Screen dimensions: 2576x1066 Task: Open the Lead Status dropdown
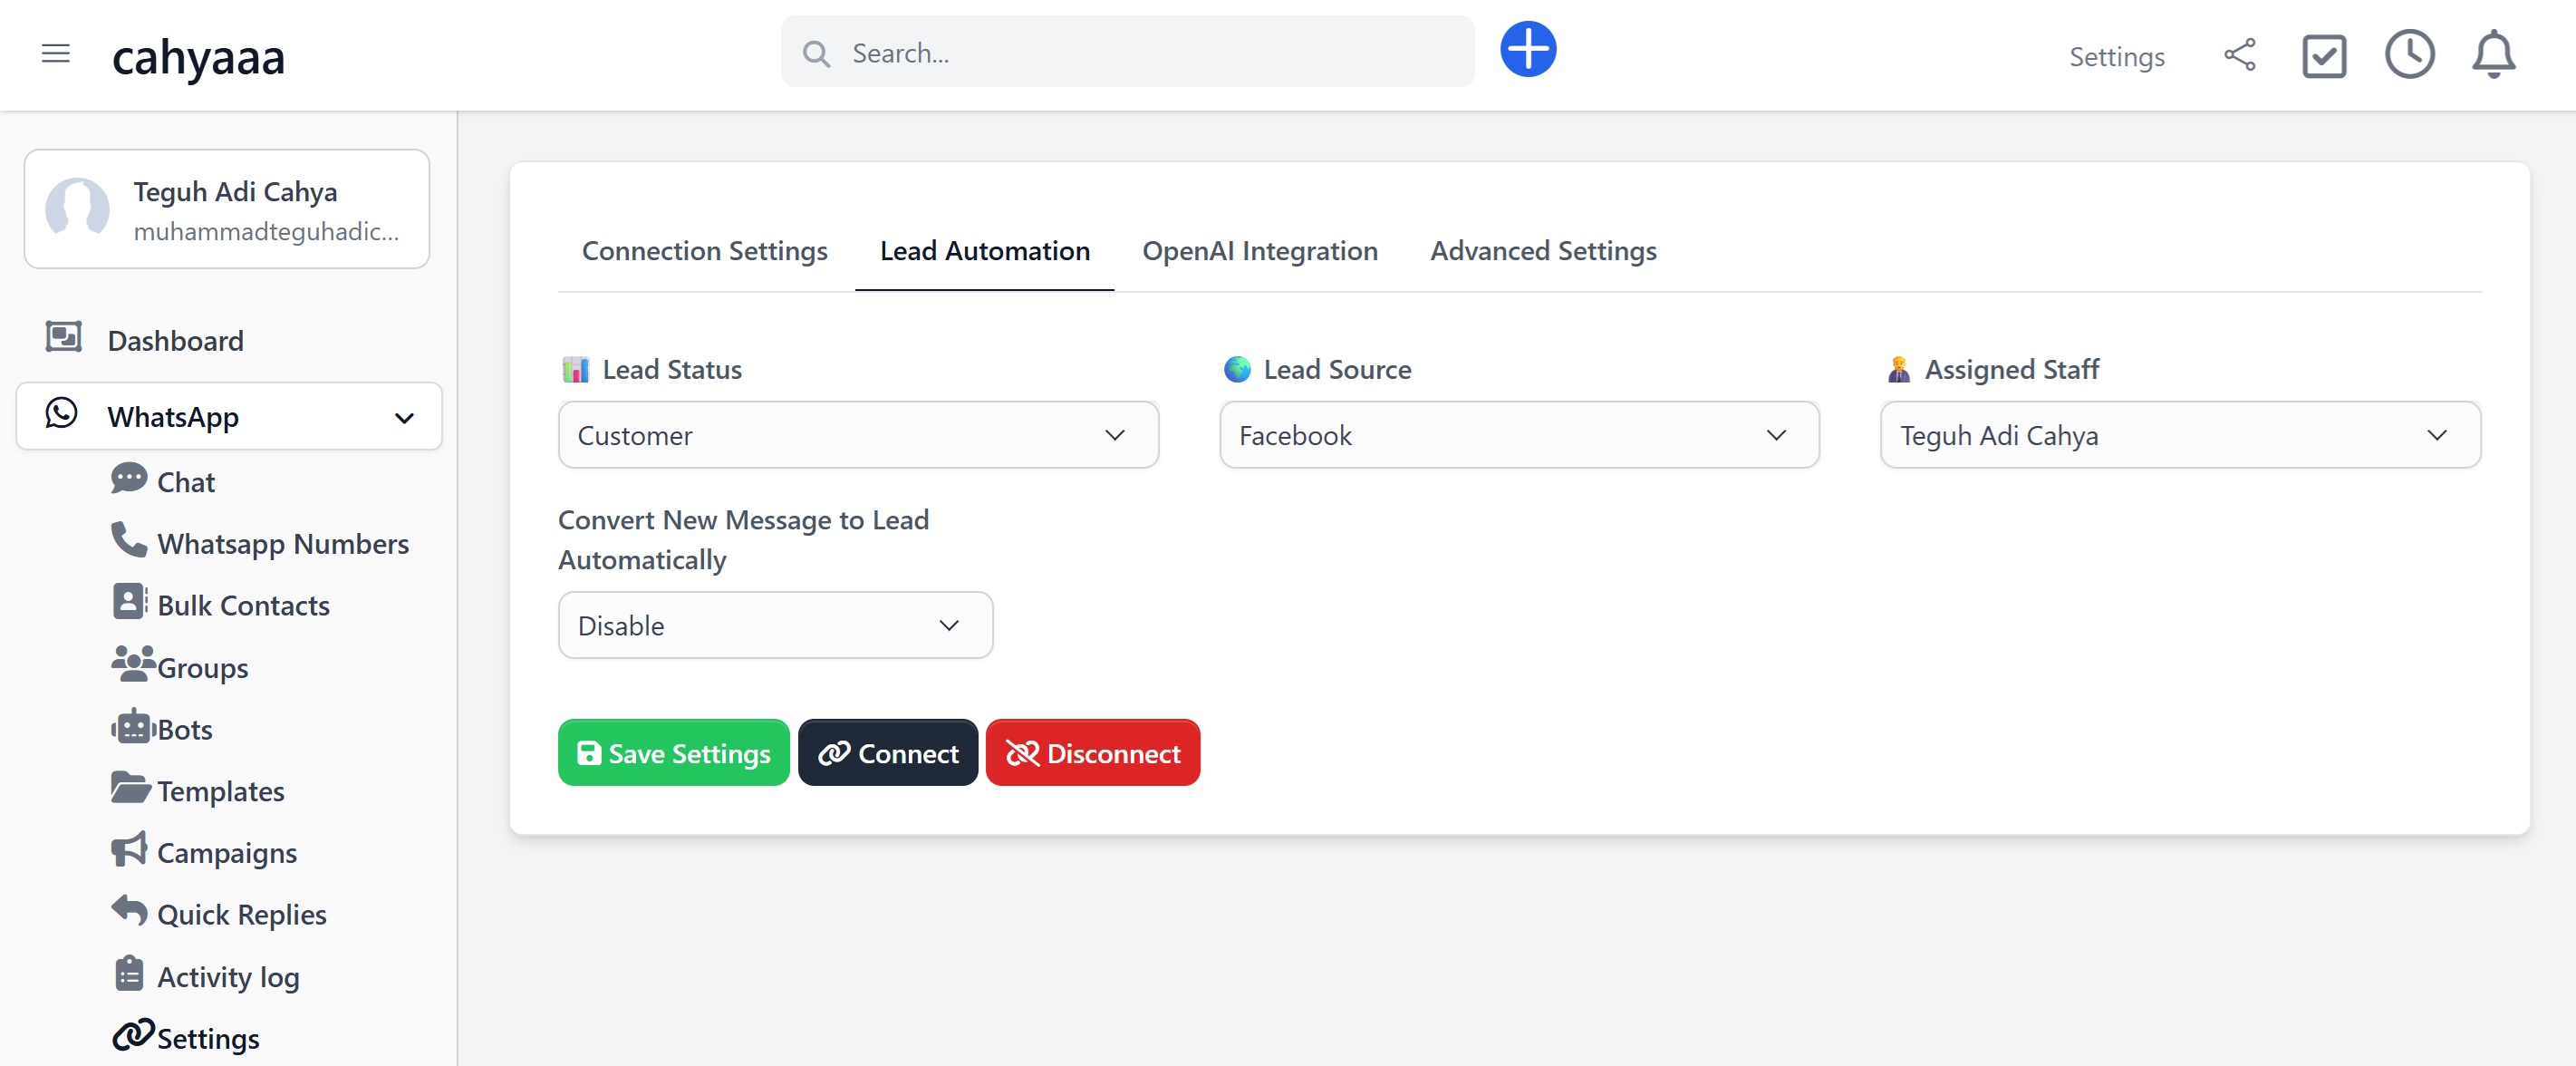[857, 435]
